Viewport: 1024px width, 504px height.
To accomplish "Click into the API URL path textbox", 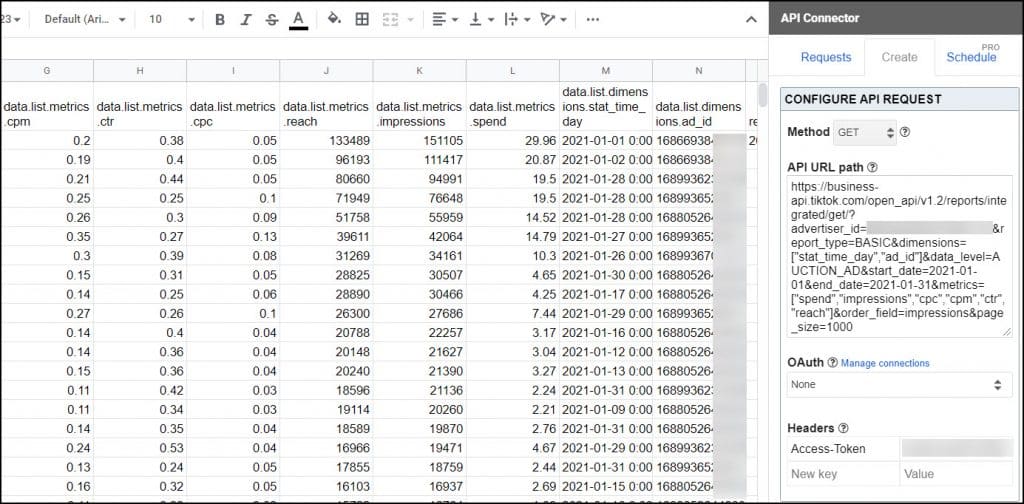I will click(x=899, y=257).
